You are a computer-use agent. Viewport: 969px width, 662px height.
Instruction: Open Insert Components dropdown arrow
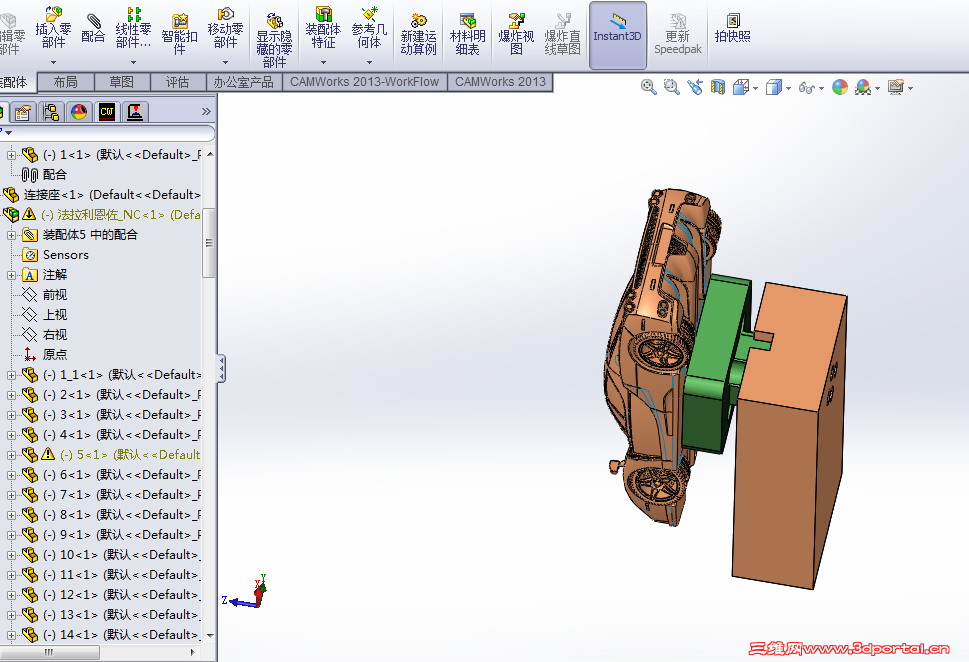(53, 62)
